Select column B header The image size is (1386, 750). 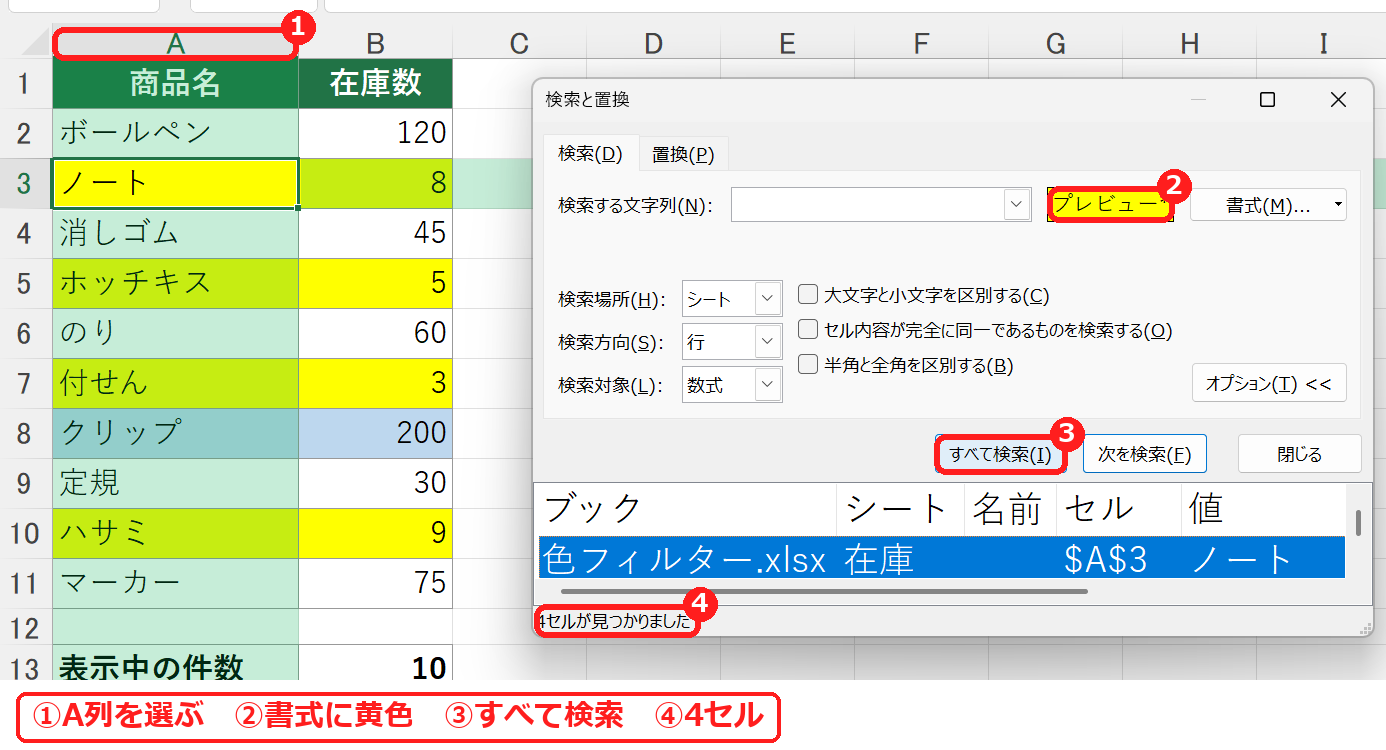(375, 43)
